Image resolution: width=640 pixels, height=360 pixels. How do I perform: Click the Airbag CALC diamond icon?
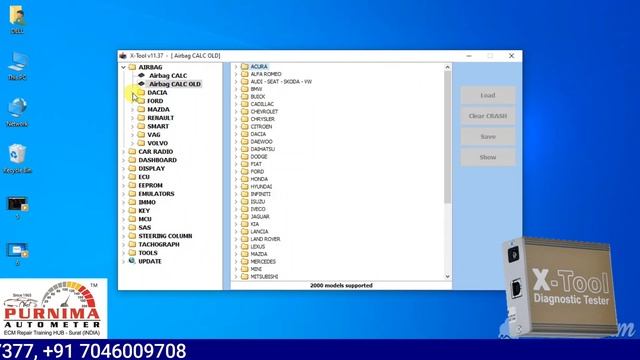point(141,76)
